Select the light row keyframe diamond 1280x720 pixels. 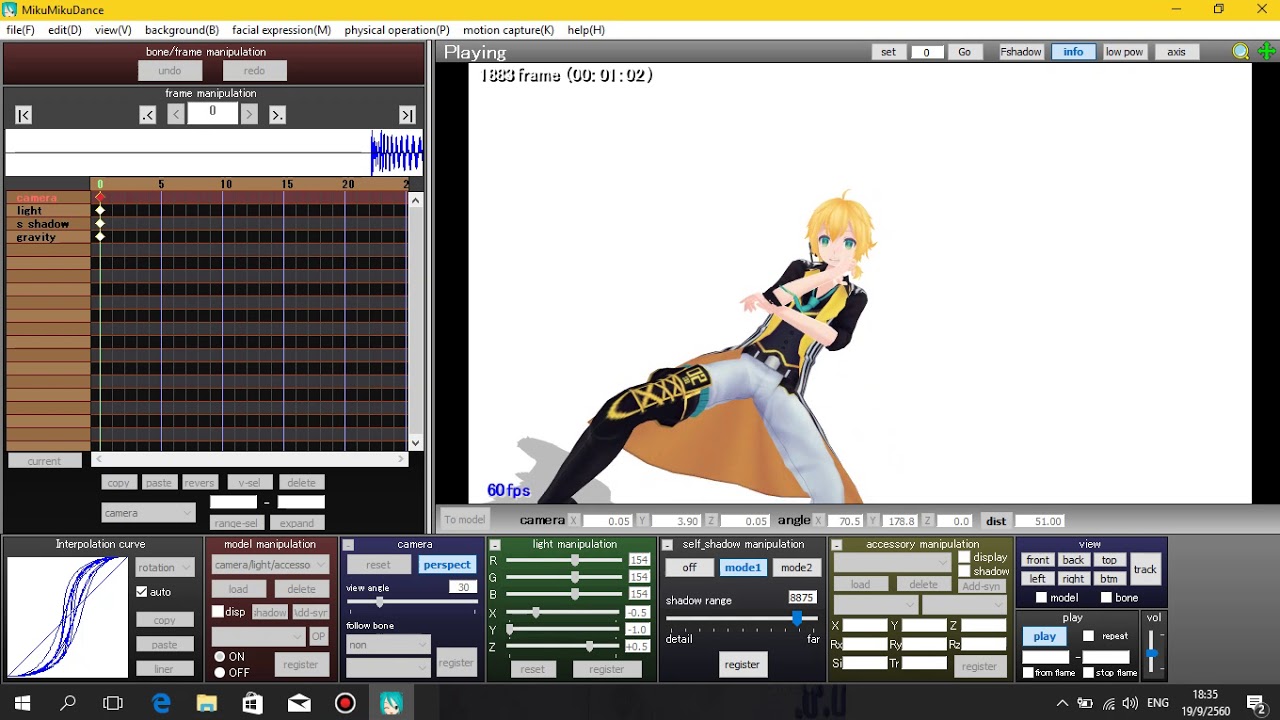(100, 211)
